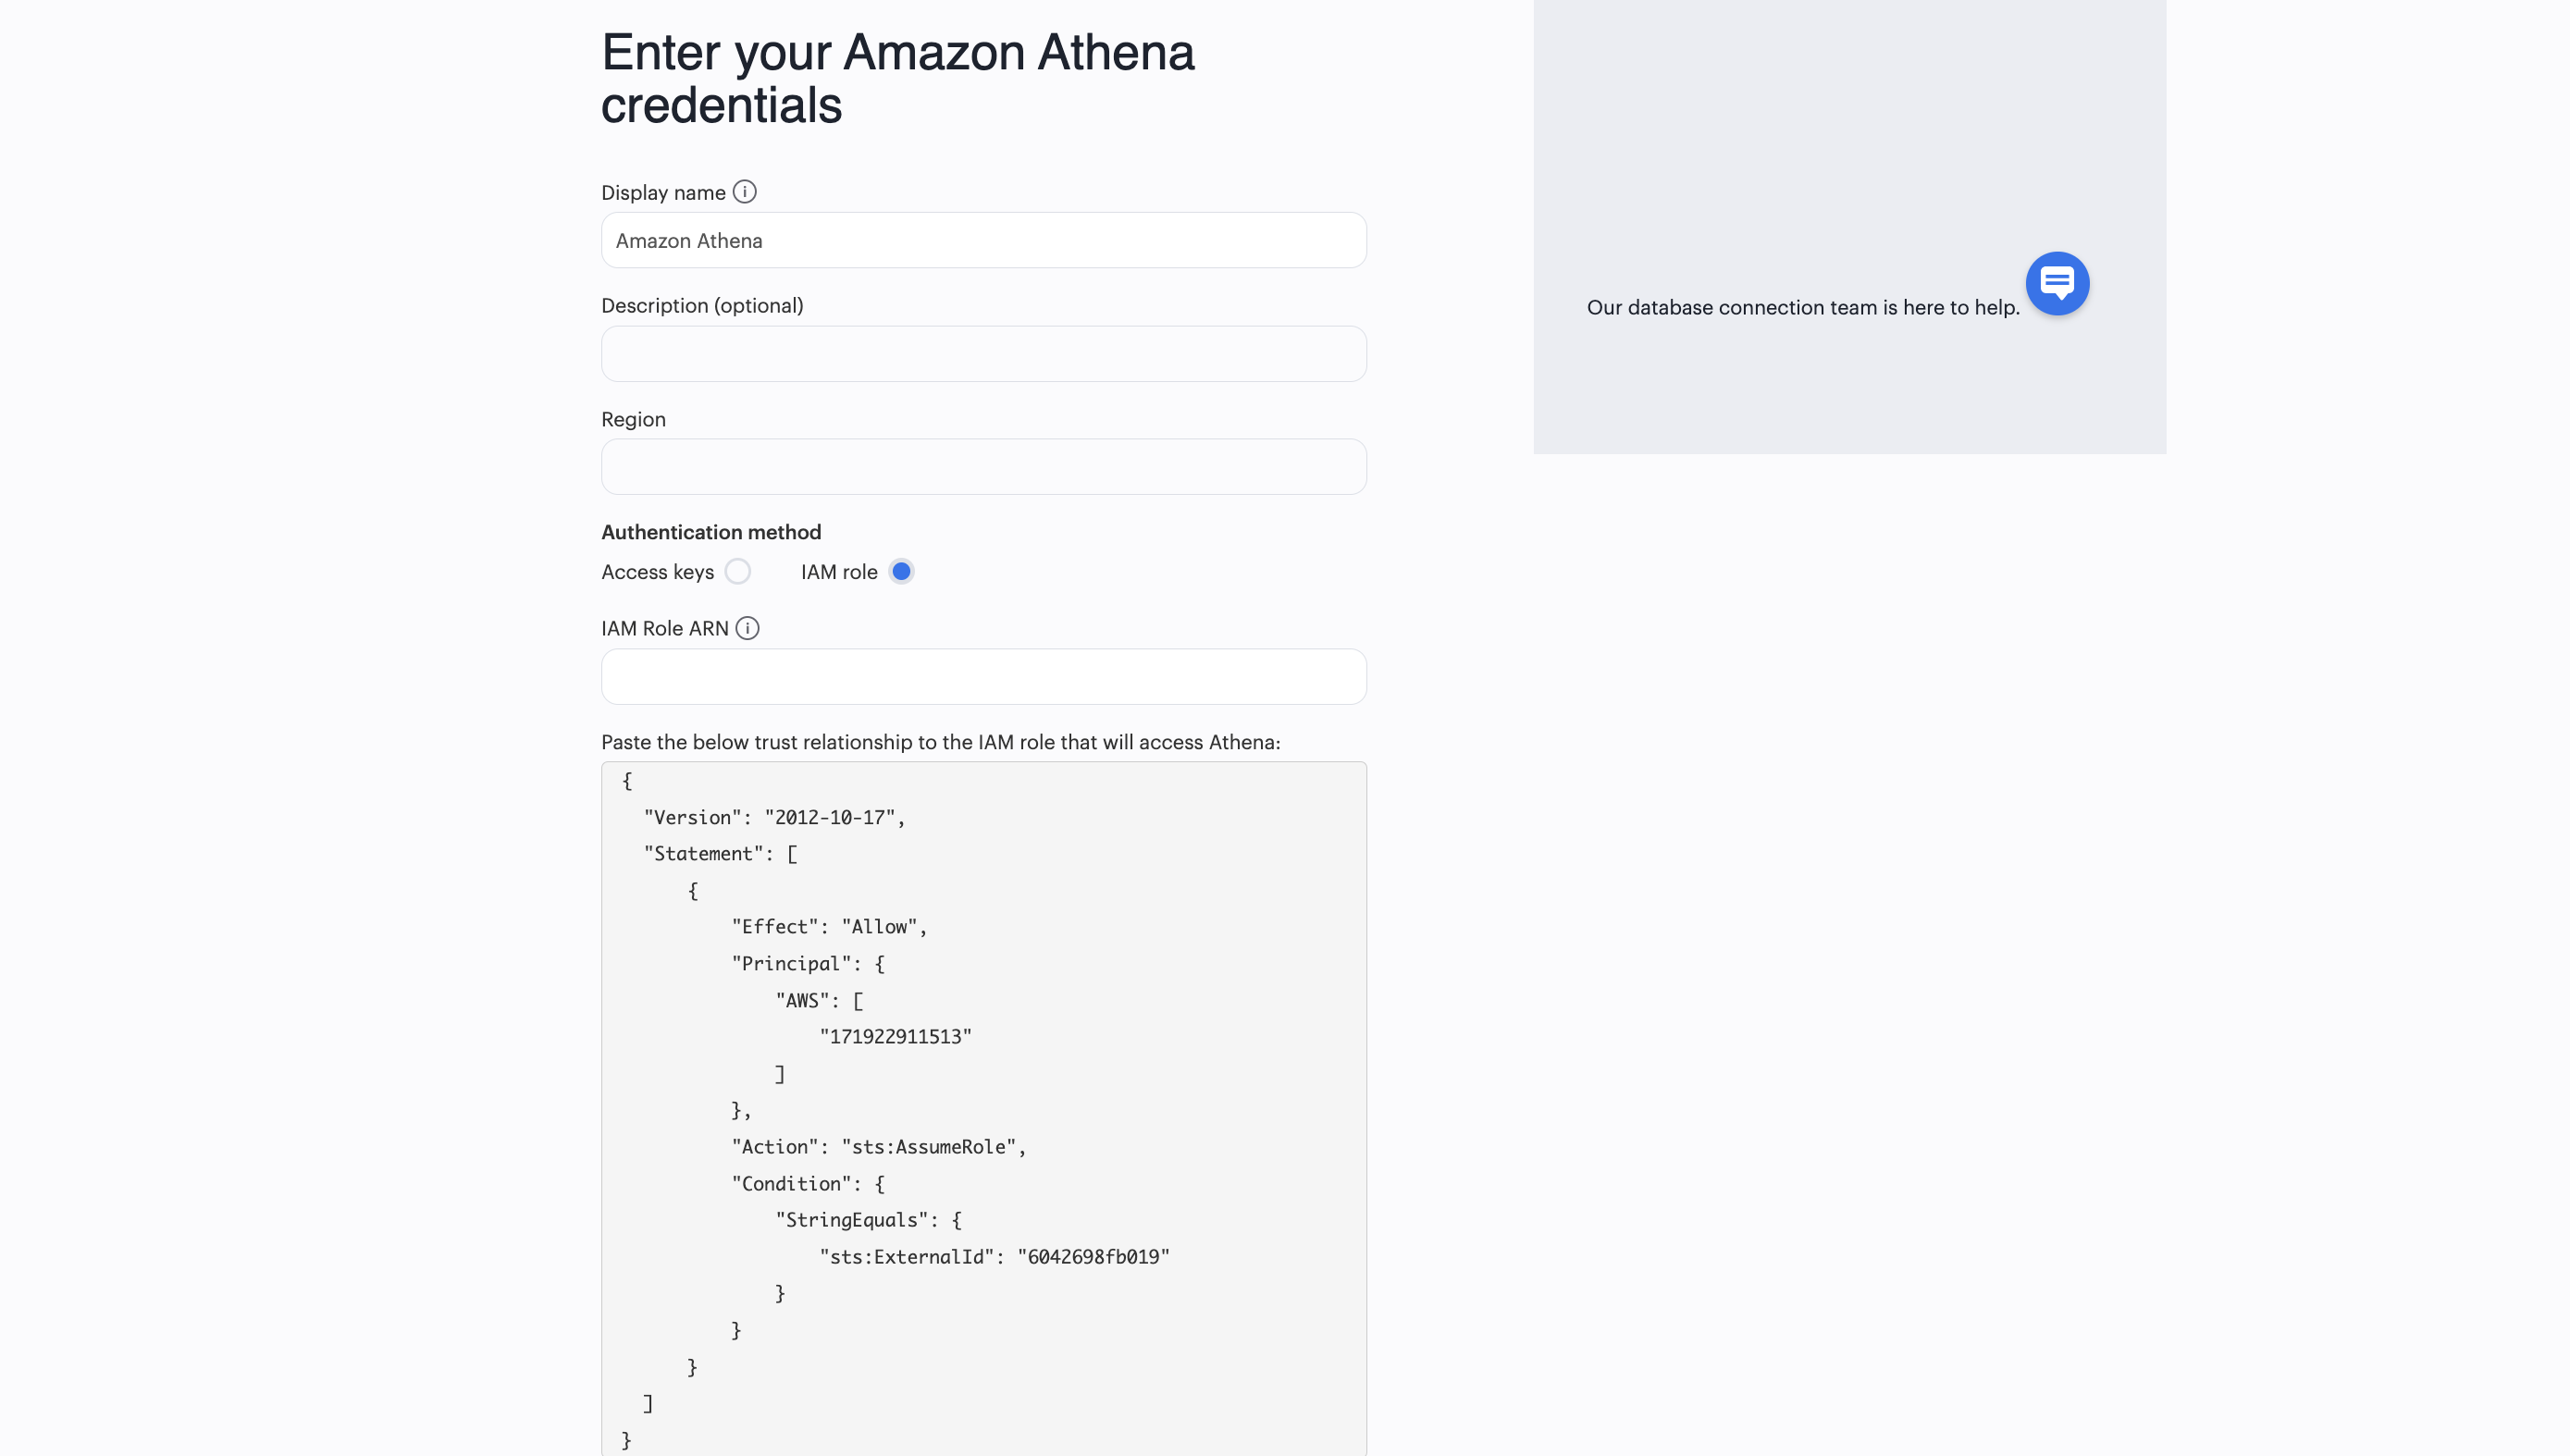The image size is (2570, 1456).
Task: Click the database connection team help text
Action: (1802, 308)
